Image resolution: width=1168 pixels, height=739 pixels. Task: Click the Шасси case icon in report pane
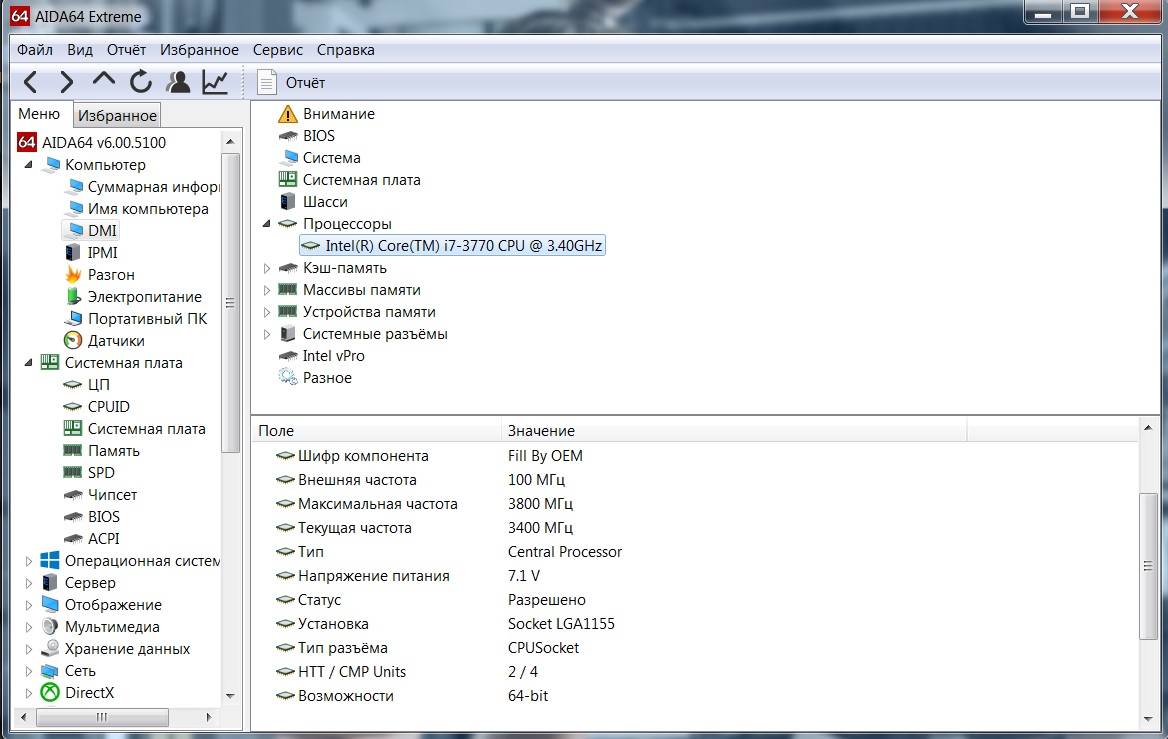288,202
